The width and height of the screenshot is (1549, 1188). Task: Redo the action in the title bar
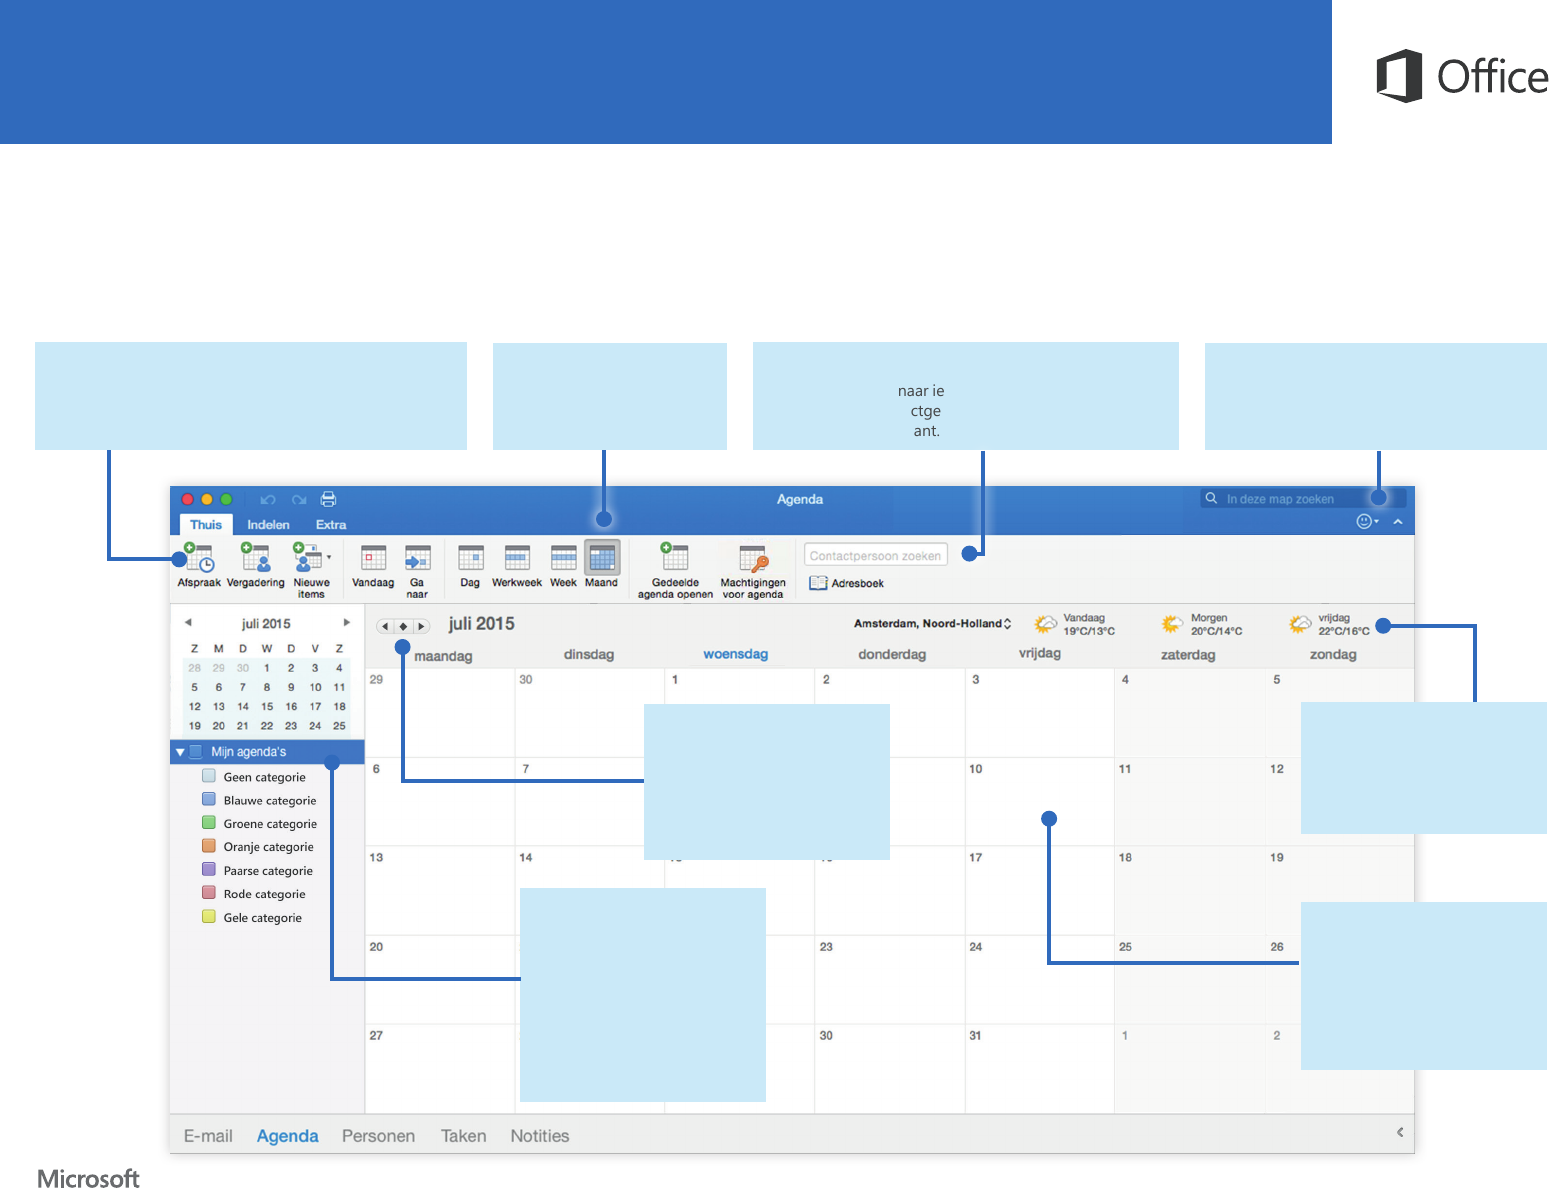point(299,499)
